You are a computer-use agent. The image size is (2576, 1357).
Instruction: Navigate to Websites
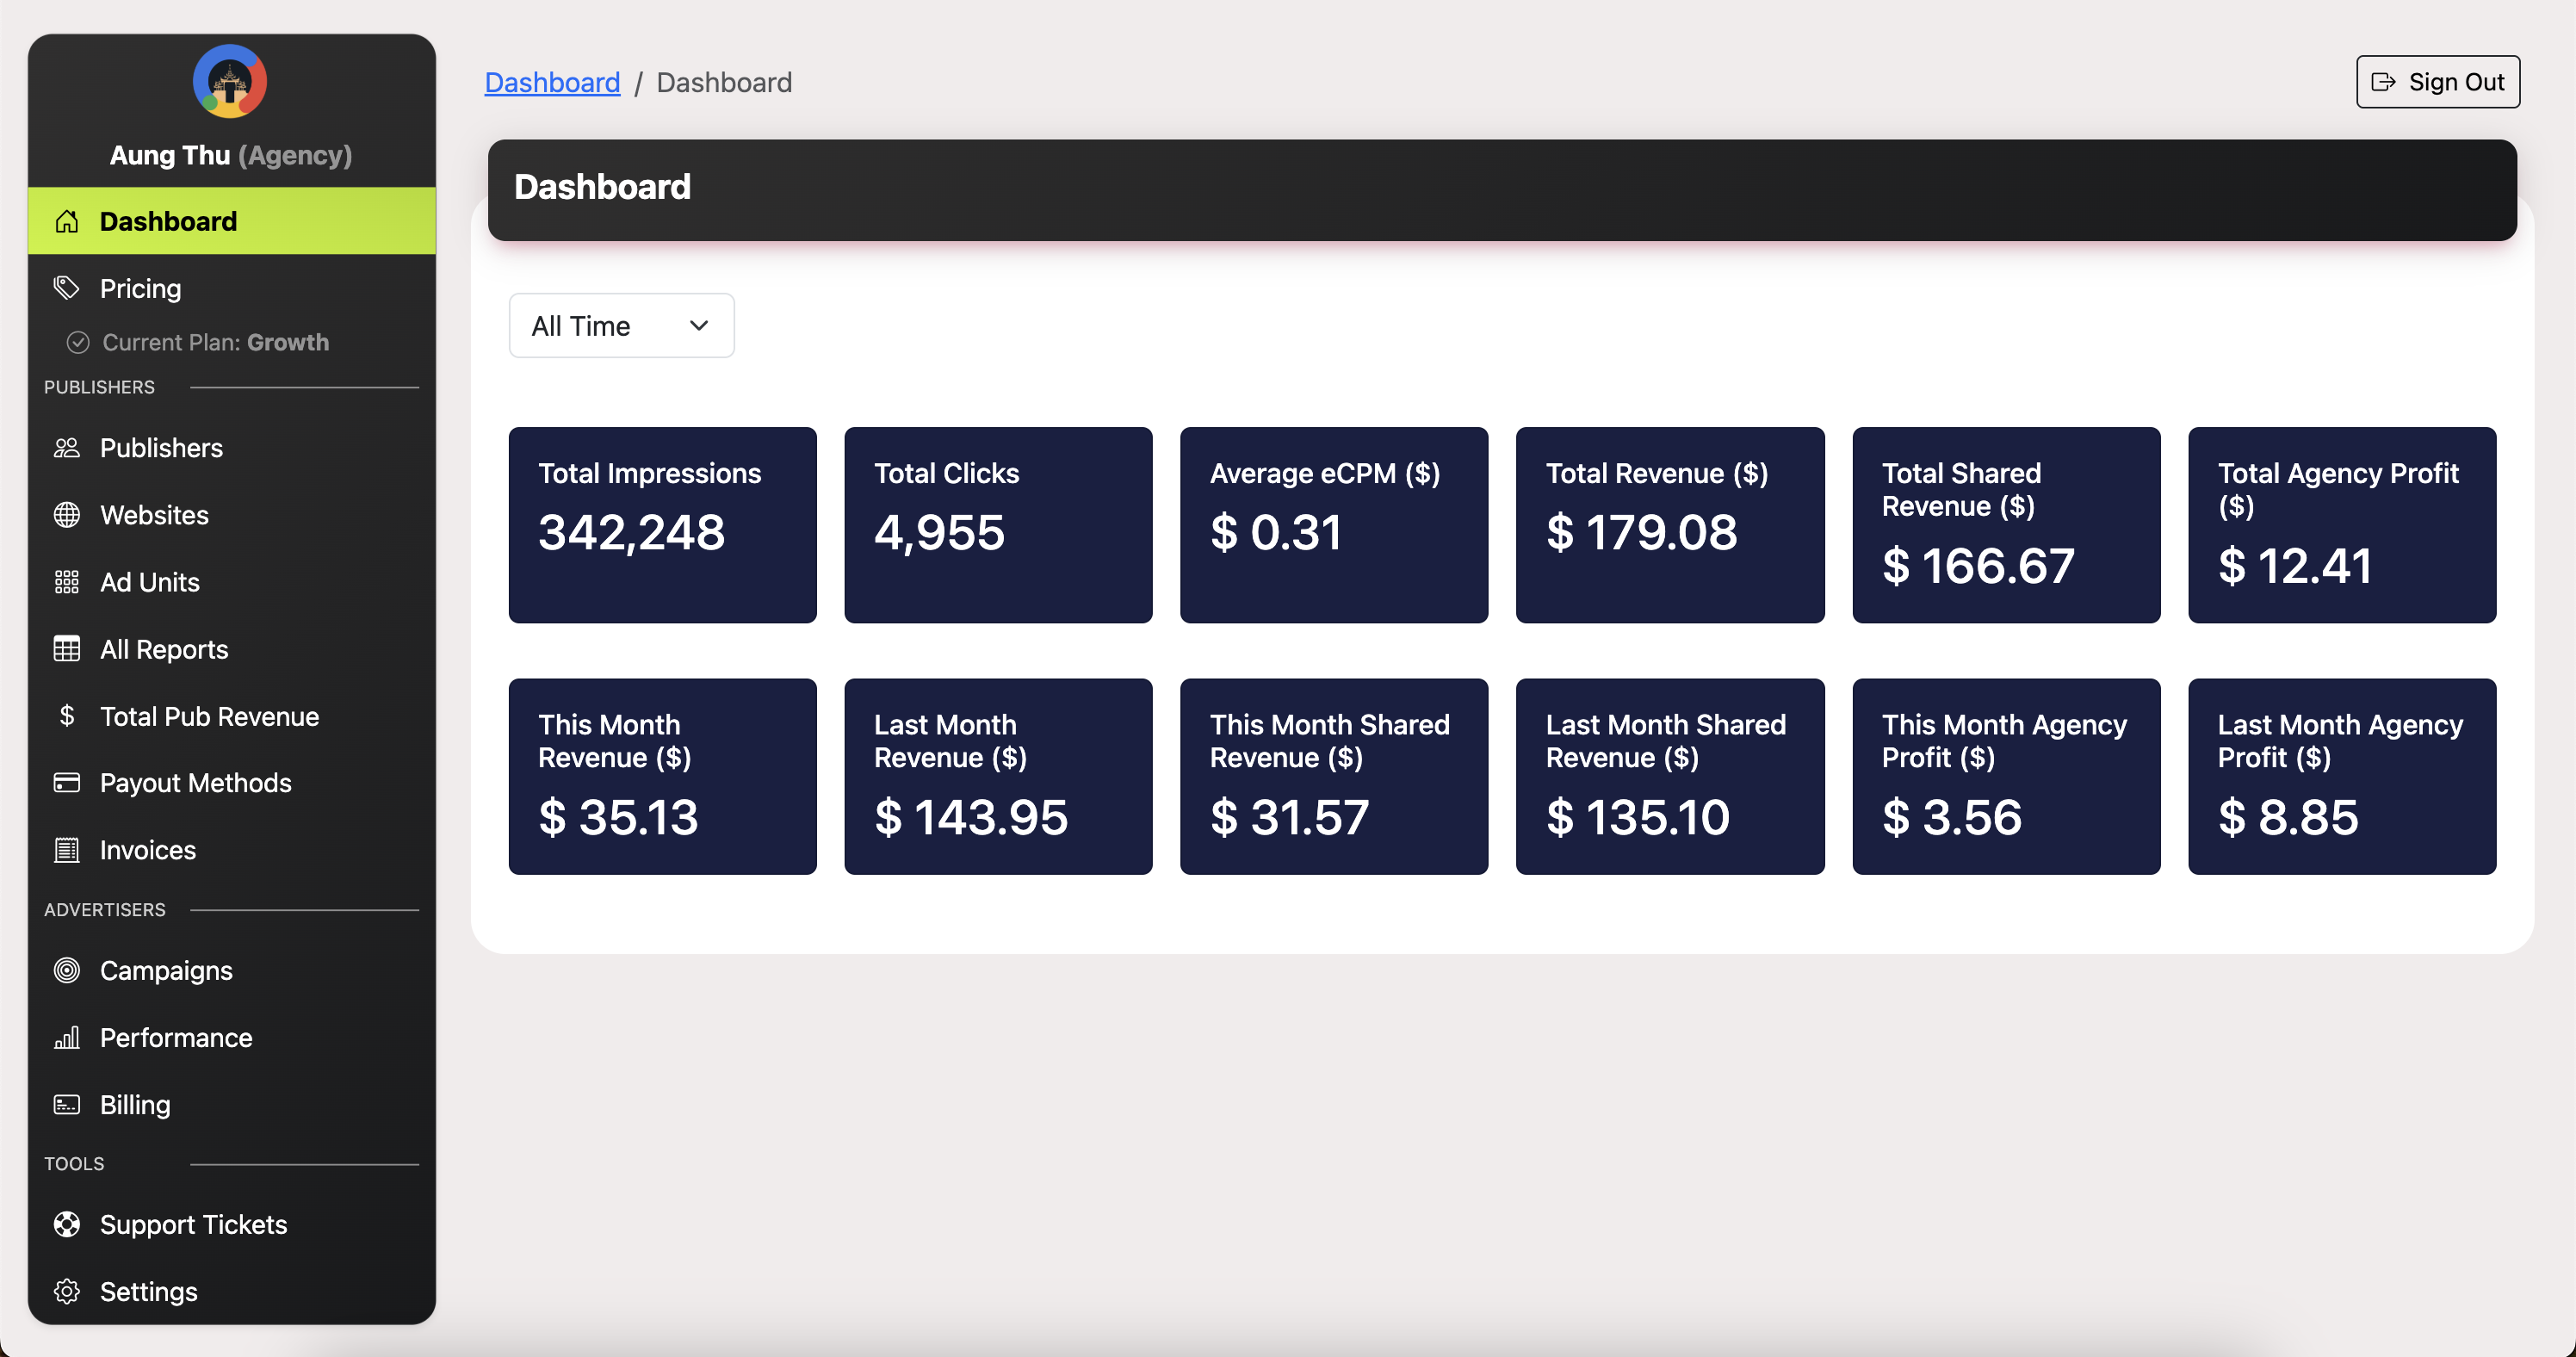point(232,515)
